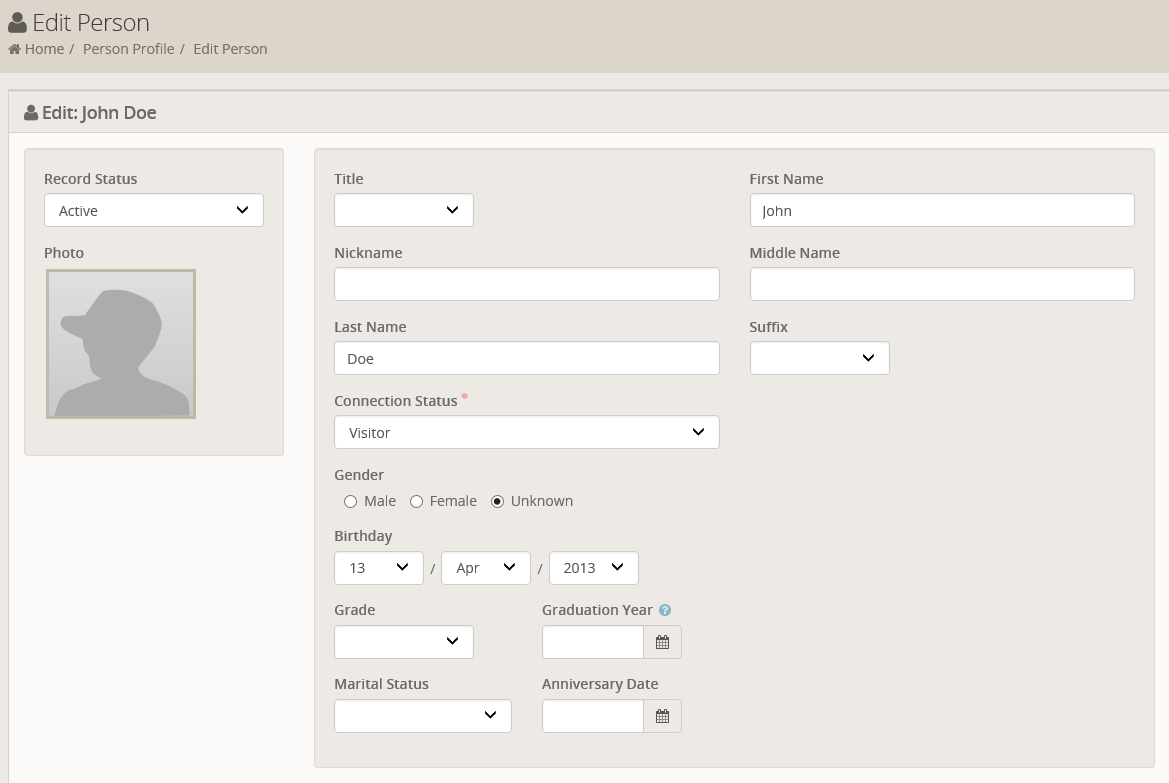Expand the Title dropdown

[x=403, y=210]
